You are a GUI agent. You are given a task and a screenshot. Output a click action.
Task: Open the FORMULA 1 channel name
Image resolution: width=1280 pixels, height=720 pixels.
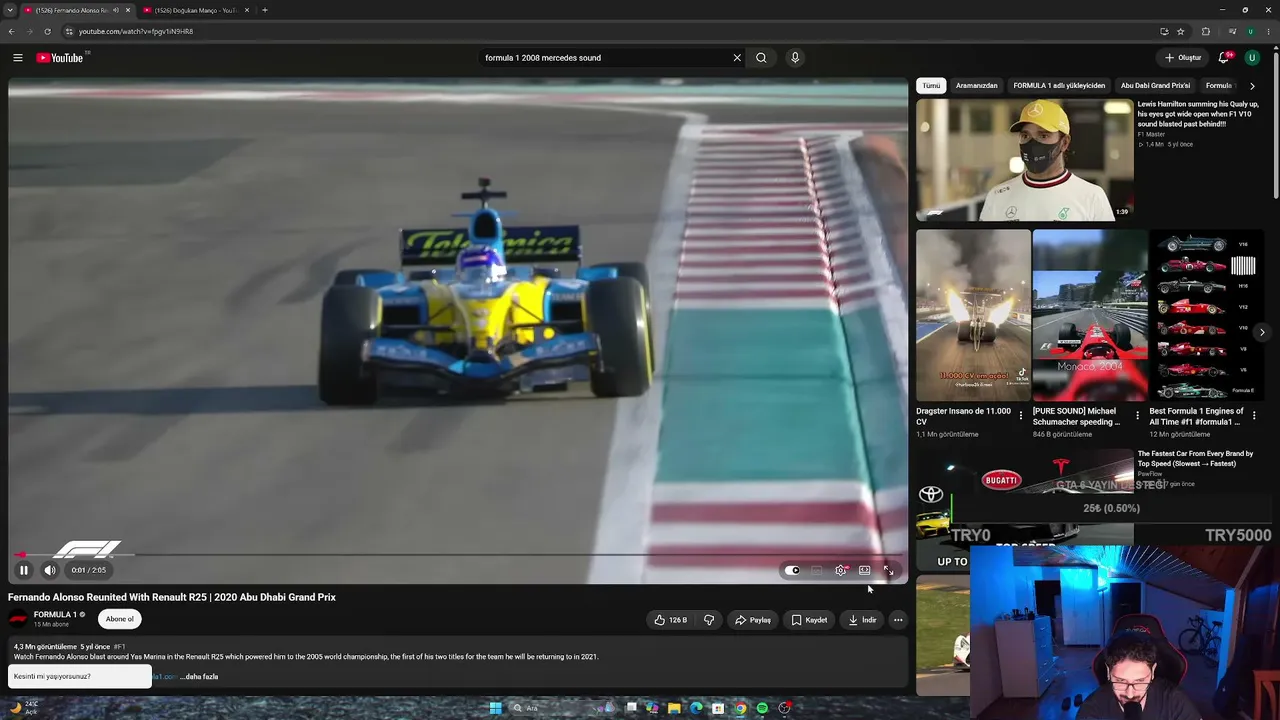pos(55,615)
